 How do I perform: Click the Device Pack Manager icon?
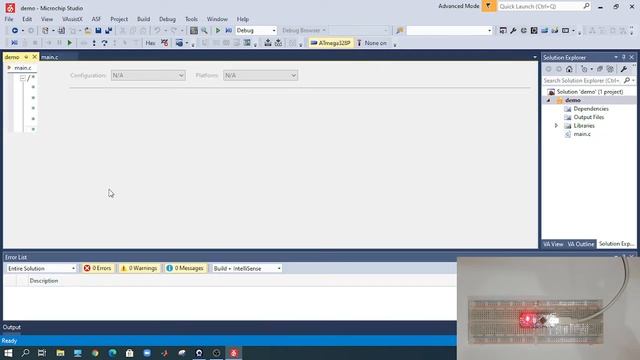534,31
